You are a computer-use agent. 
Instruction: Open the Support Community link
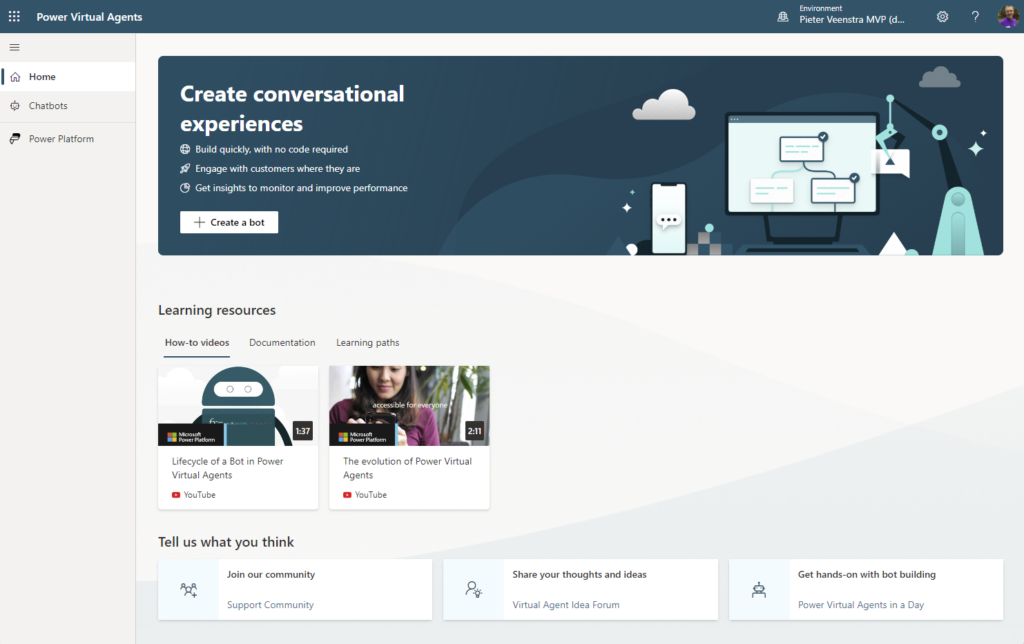pos(270,605)
